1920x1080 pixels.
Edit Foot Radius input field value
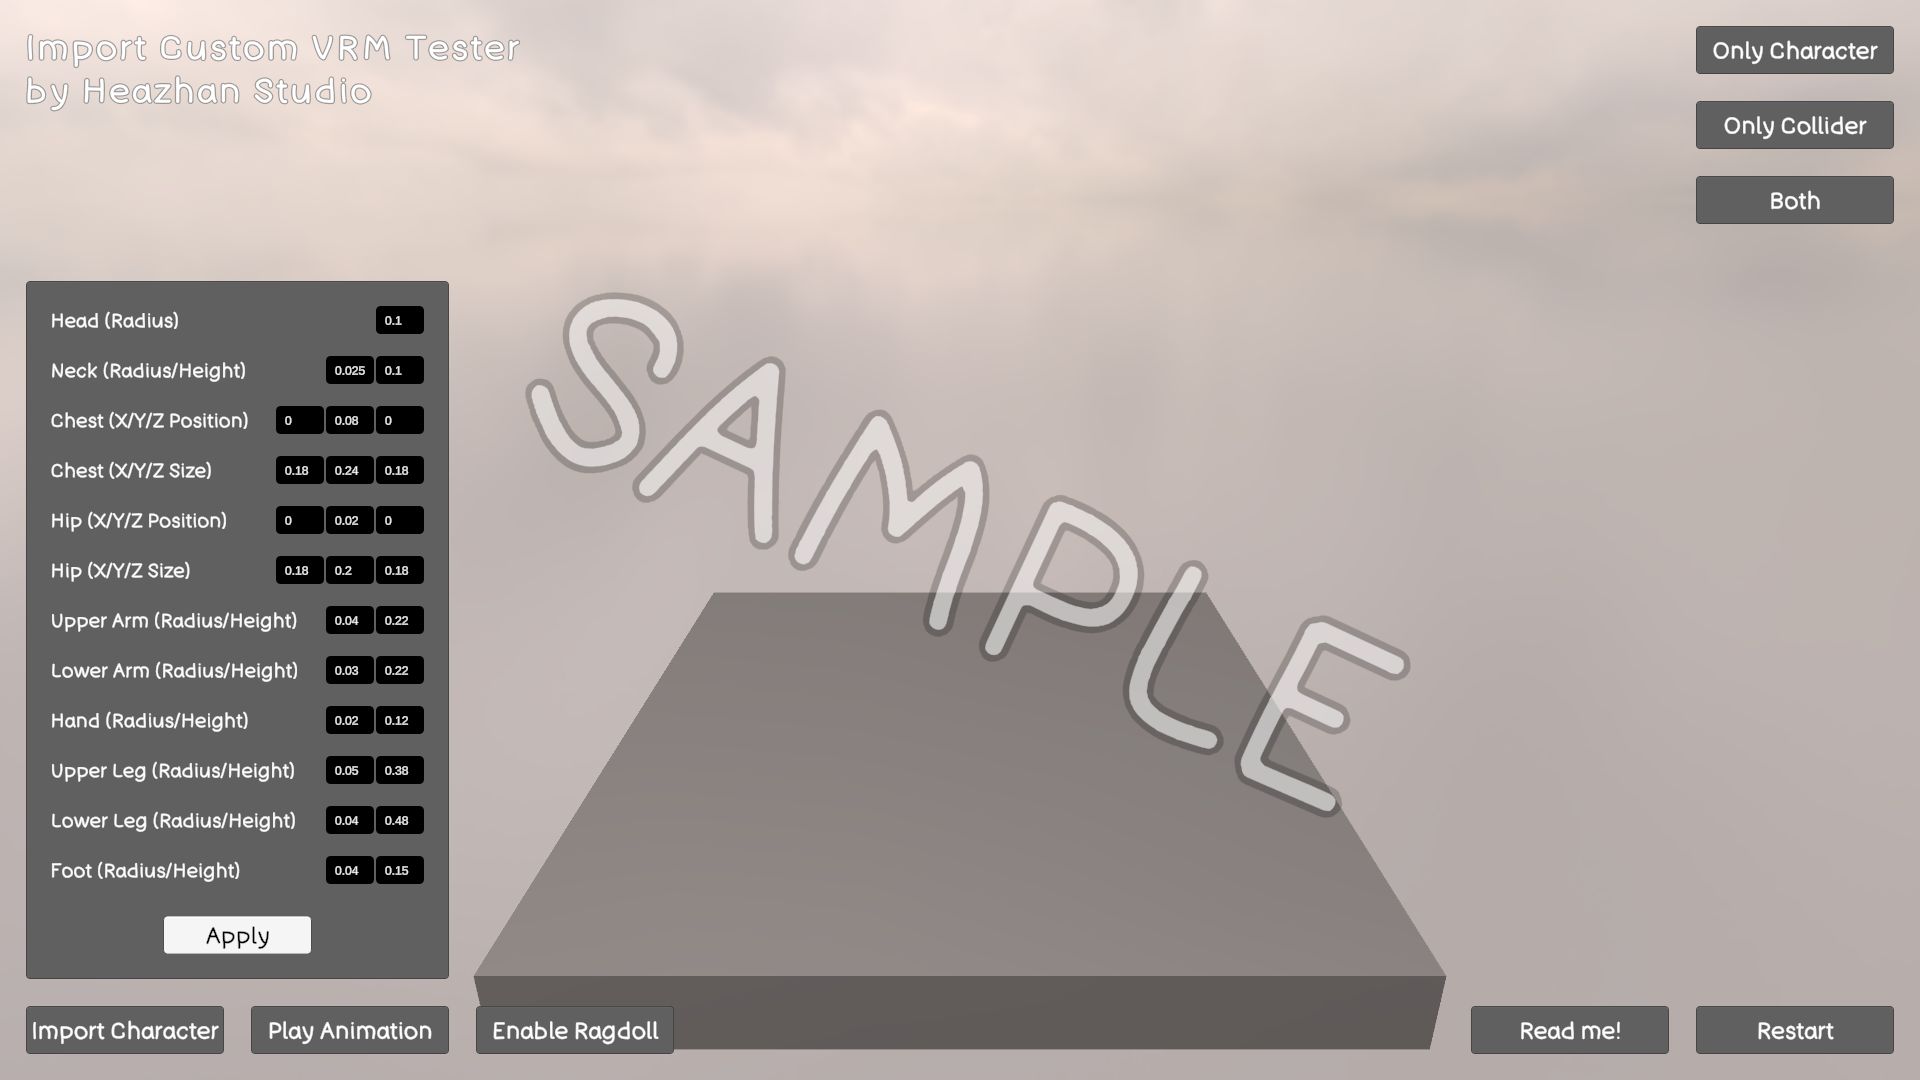pyautogui.click(x=349, y=870)
